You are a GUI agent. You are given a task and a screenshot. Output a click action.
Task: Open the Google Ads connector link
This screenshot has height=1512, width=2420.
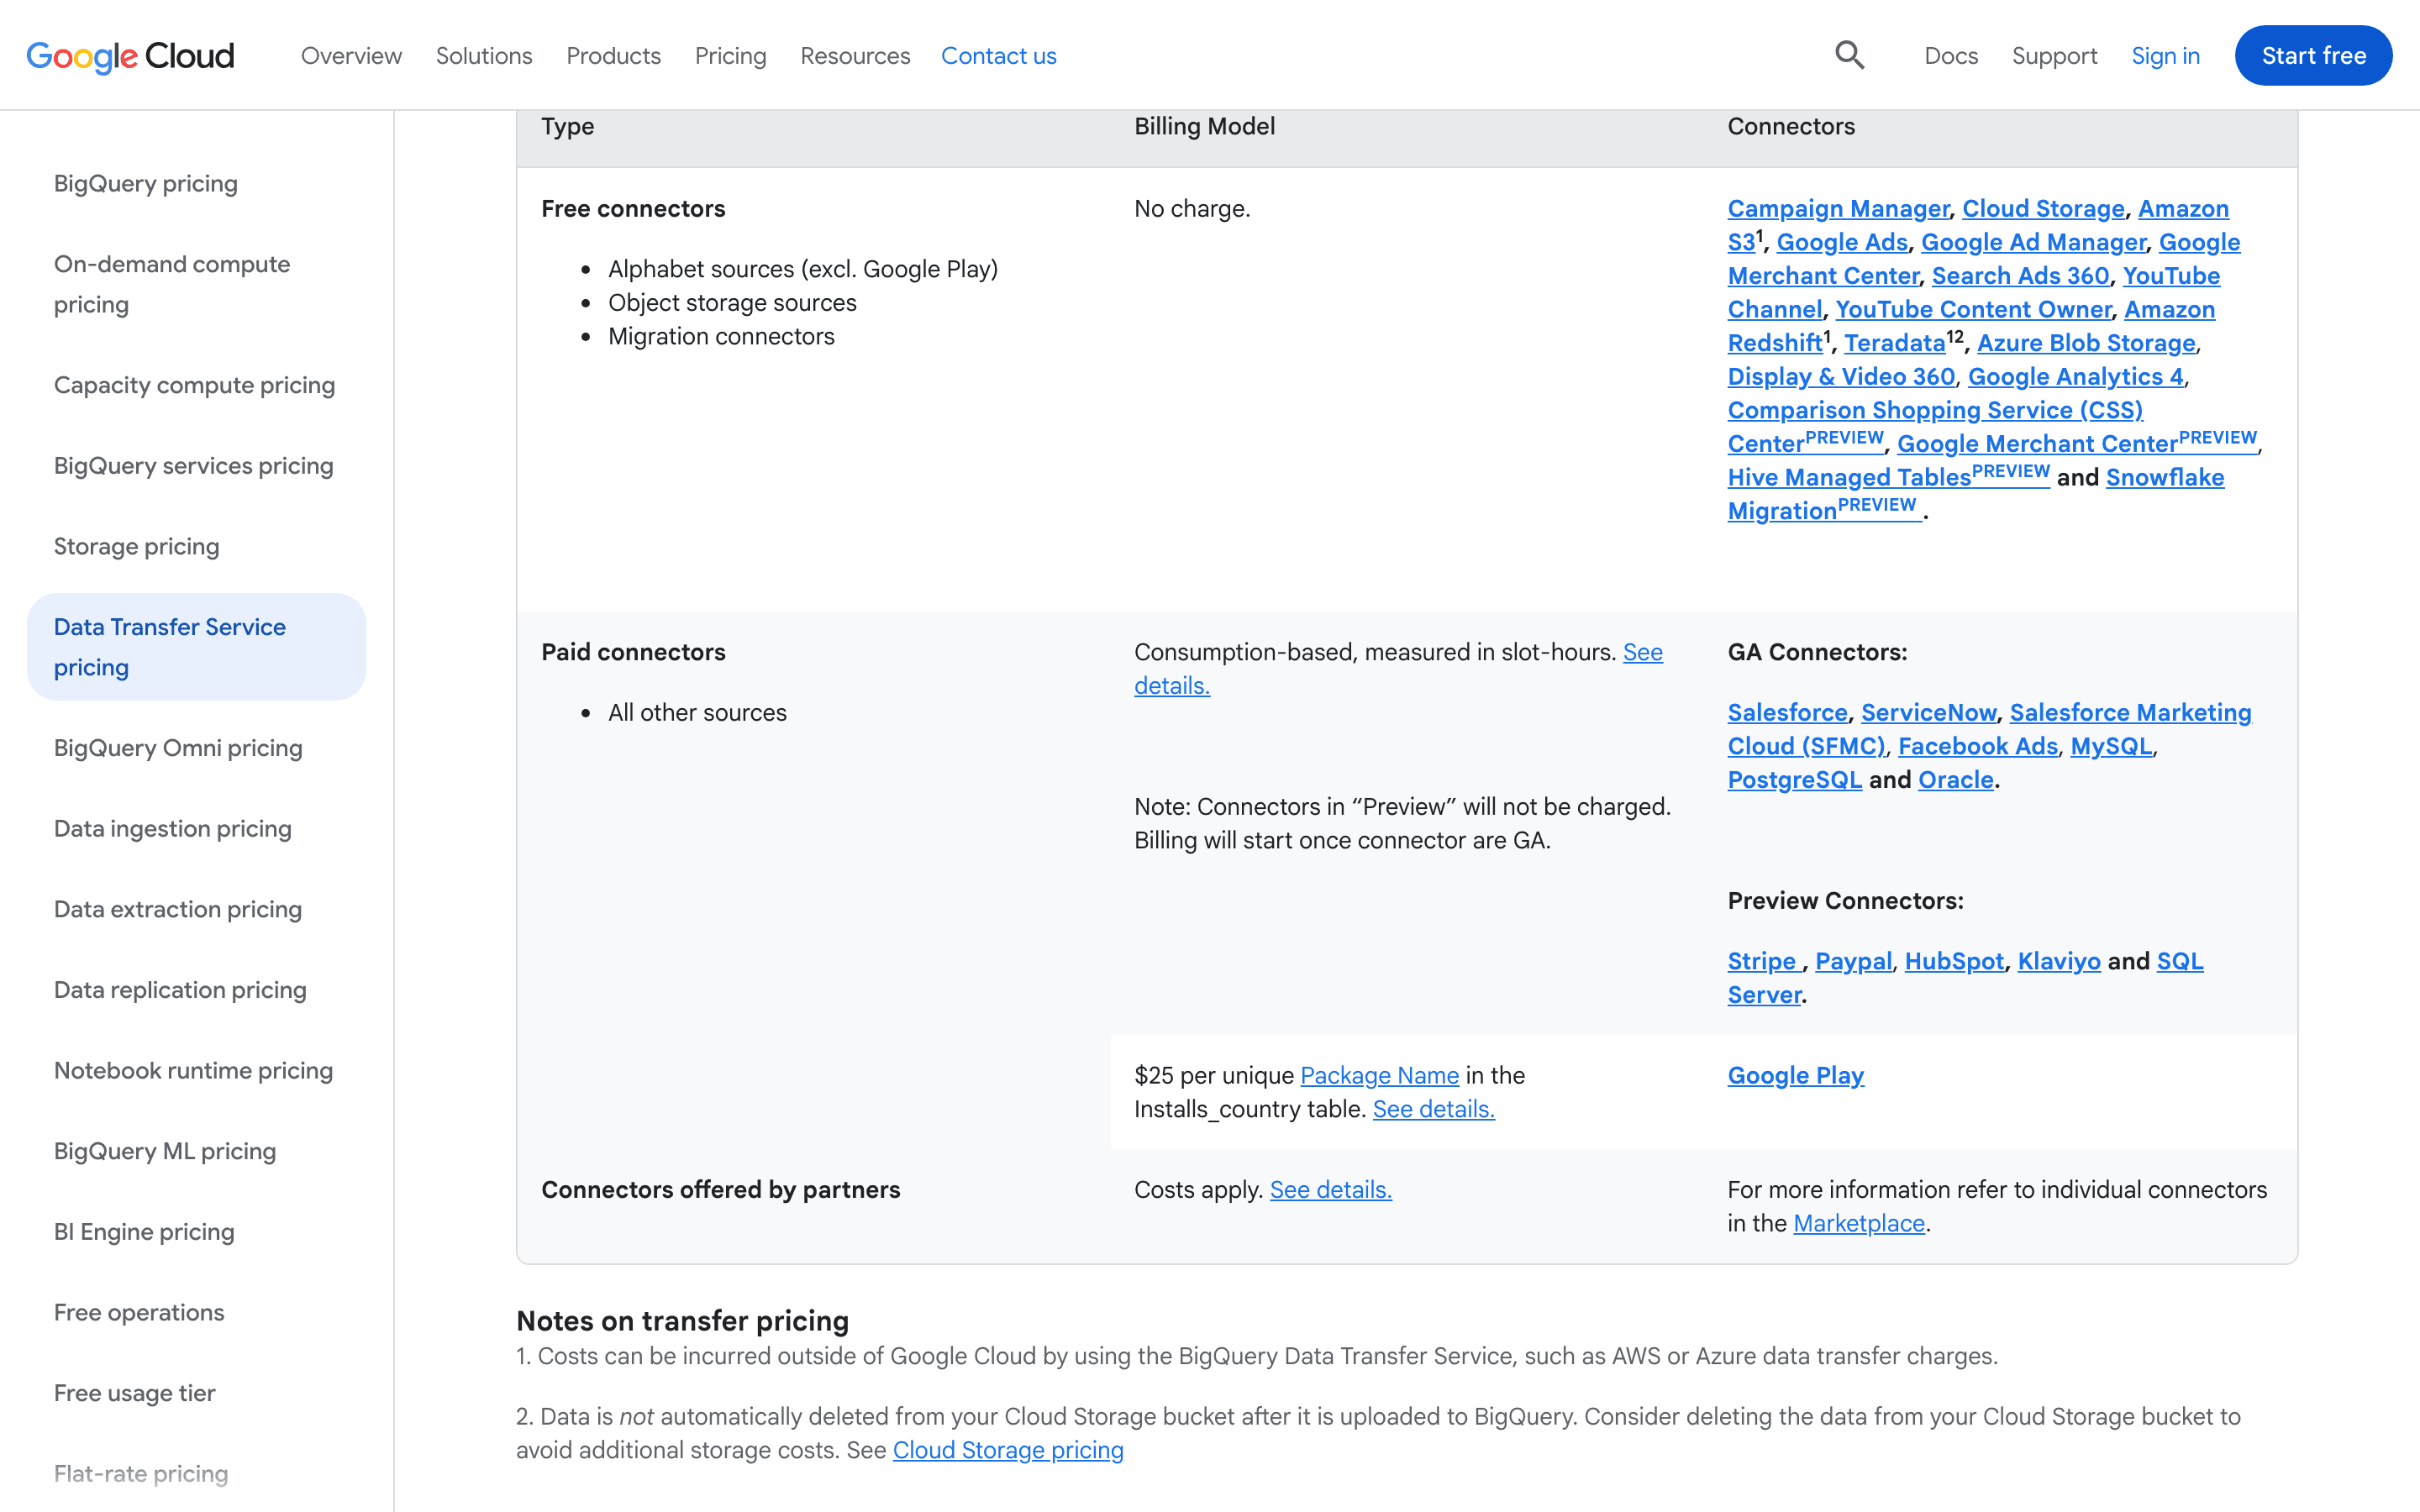coord(1842,242)
